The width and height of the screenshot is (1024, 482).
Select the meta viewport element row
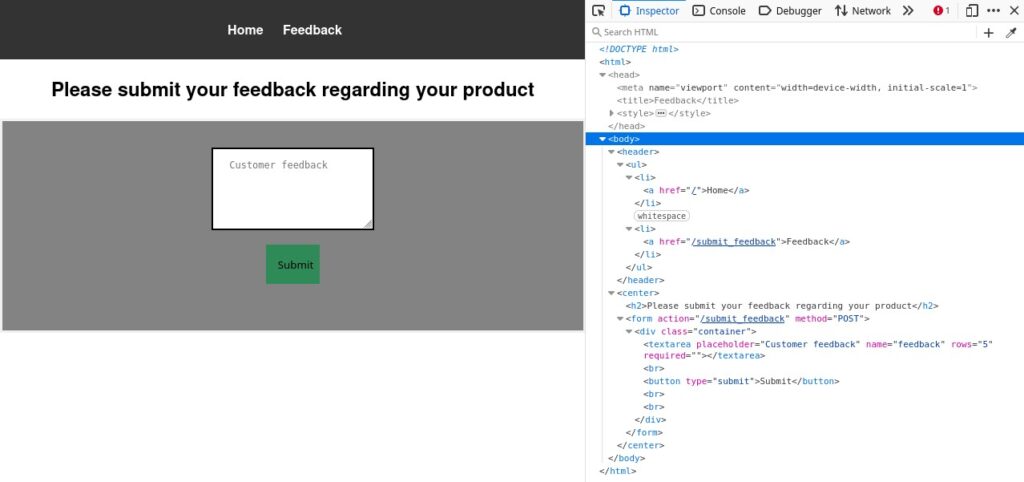tap(797, 88)
